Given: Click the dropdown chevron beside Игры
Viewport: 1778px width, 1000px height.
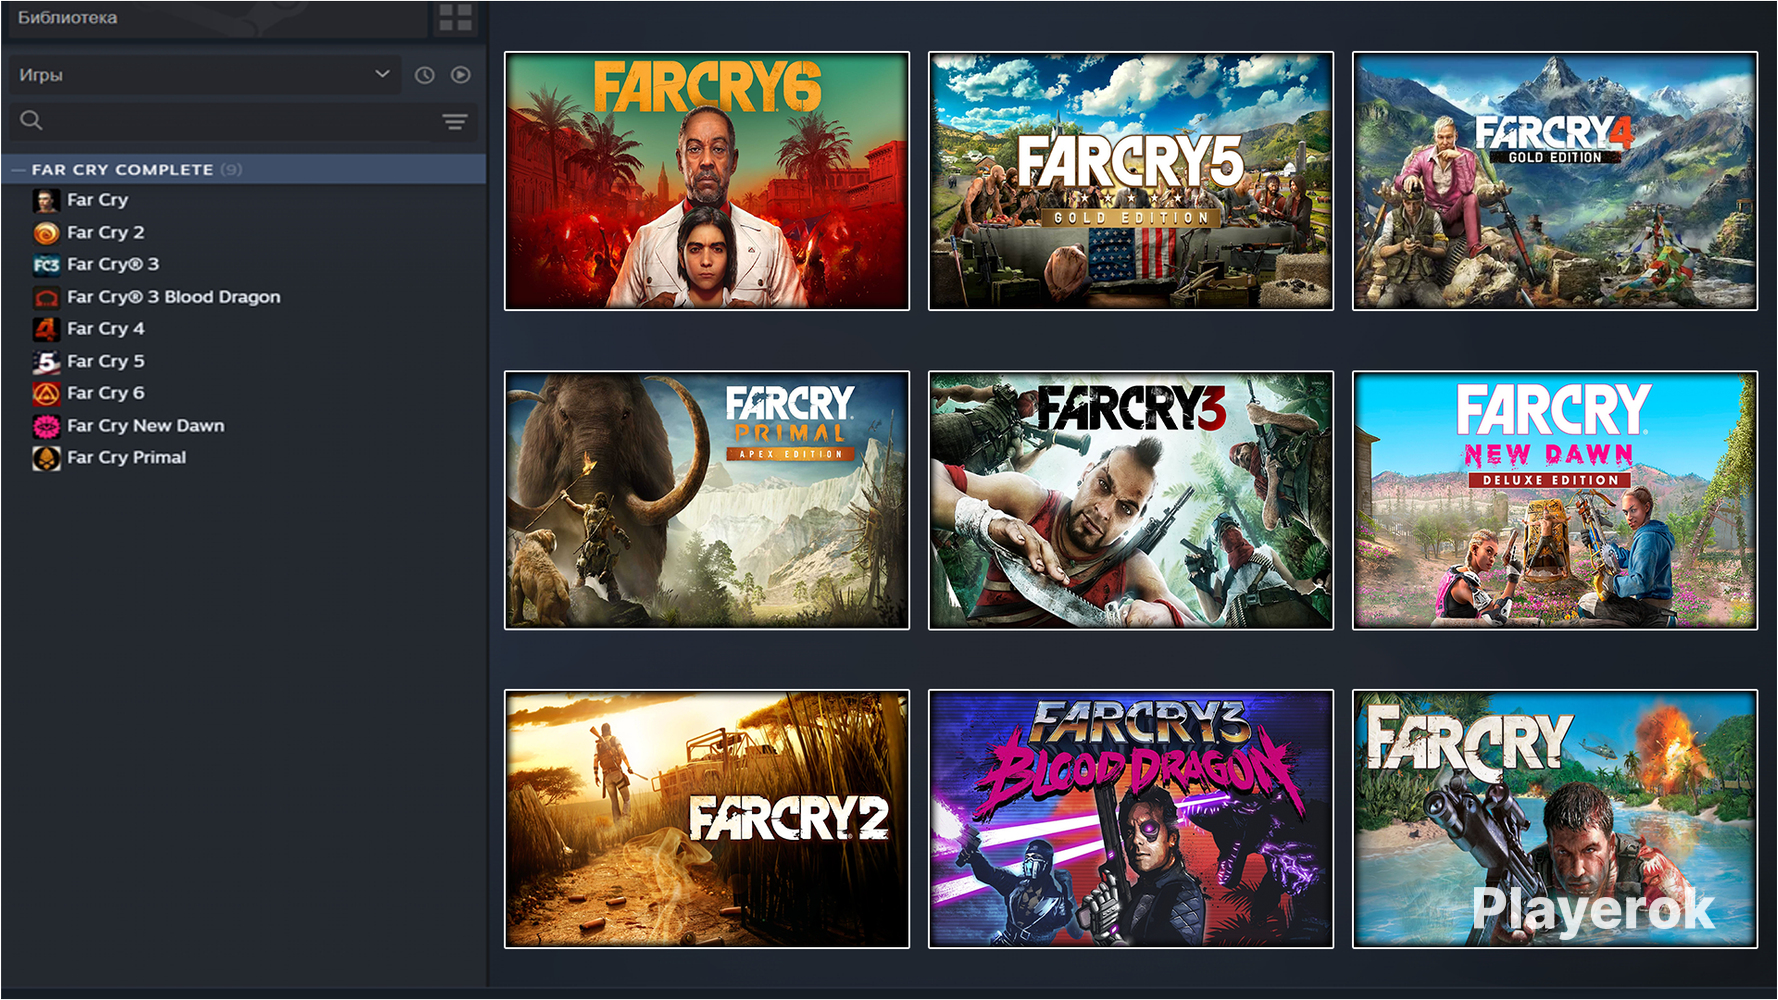Looking at the screenshot, I should [382, 74].
